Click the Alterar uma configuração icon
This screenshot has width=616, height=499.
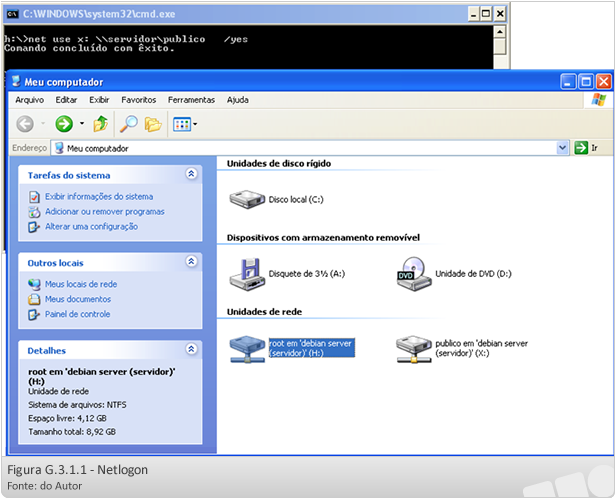coord(34,227)
